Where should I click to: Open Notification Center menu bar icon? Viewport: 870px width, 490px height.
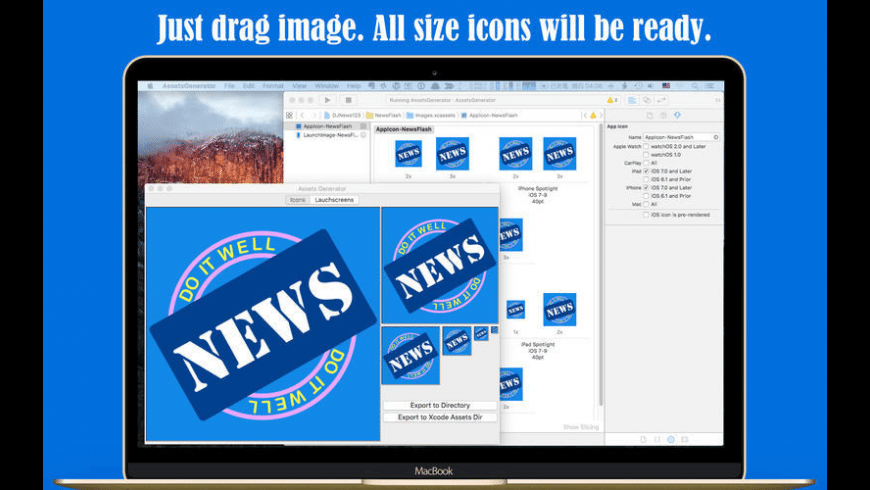click(710, 86)
